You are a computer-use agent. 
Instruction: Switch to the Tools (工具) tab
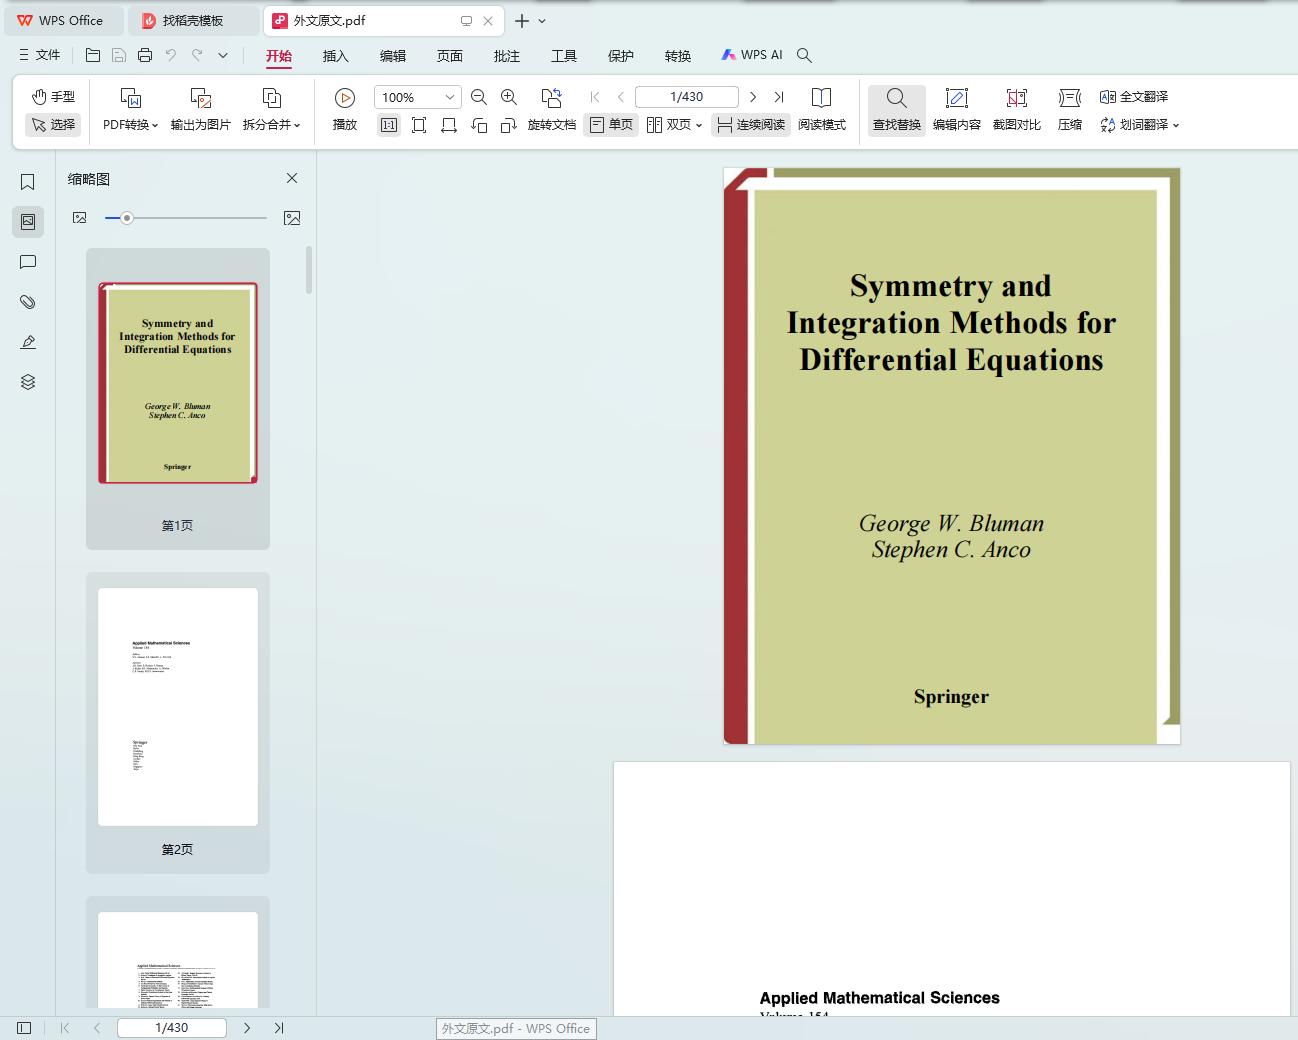[x=564, y=56]
